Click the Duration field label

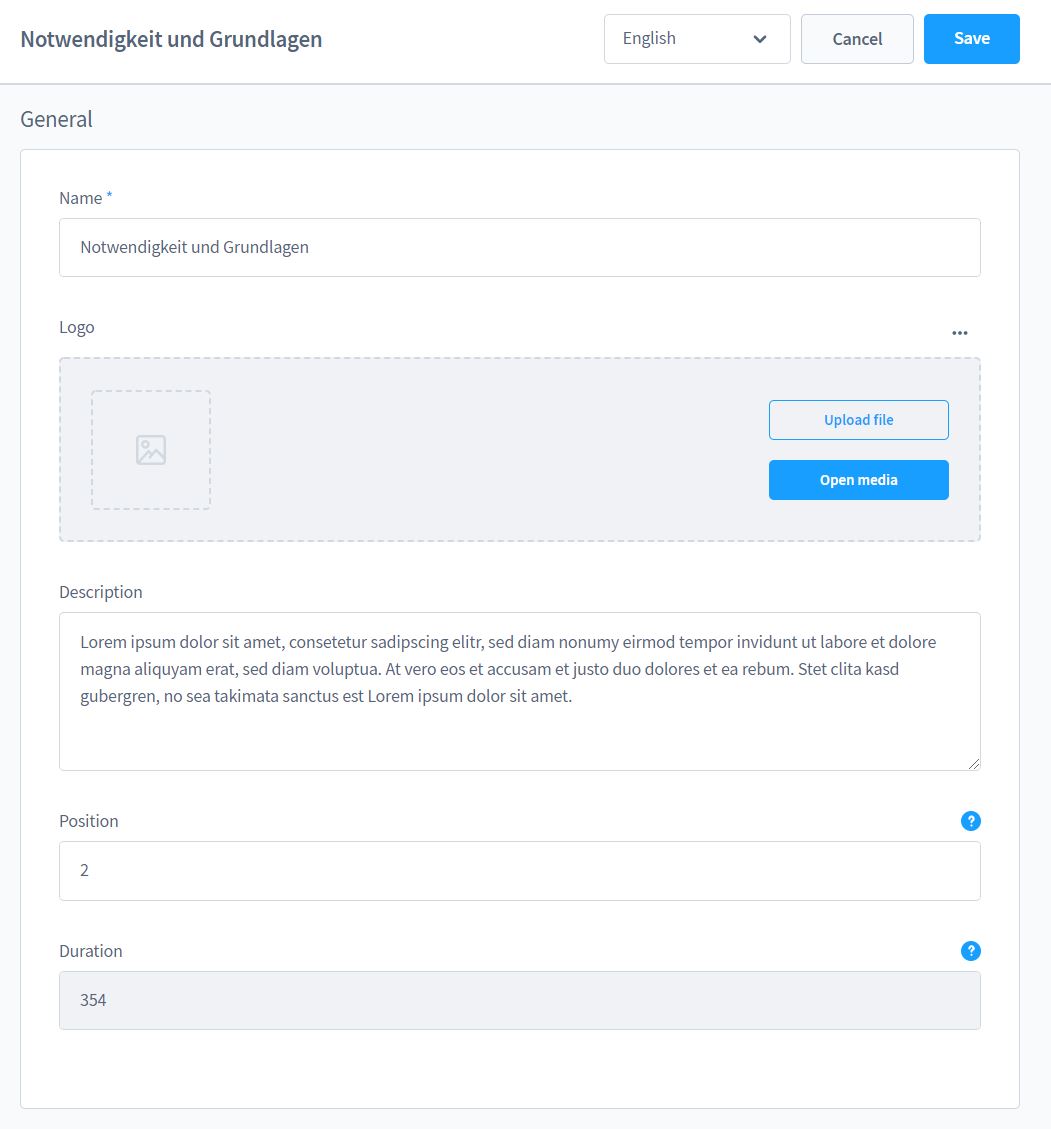(x=91, y=951)
